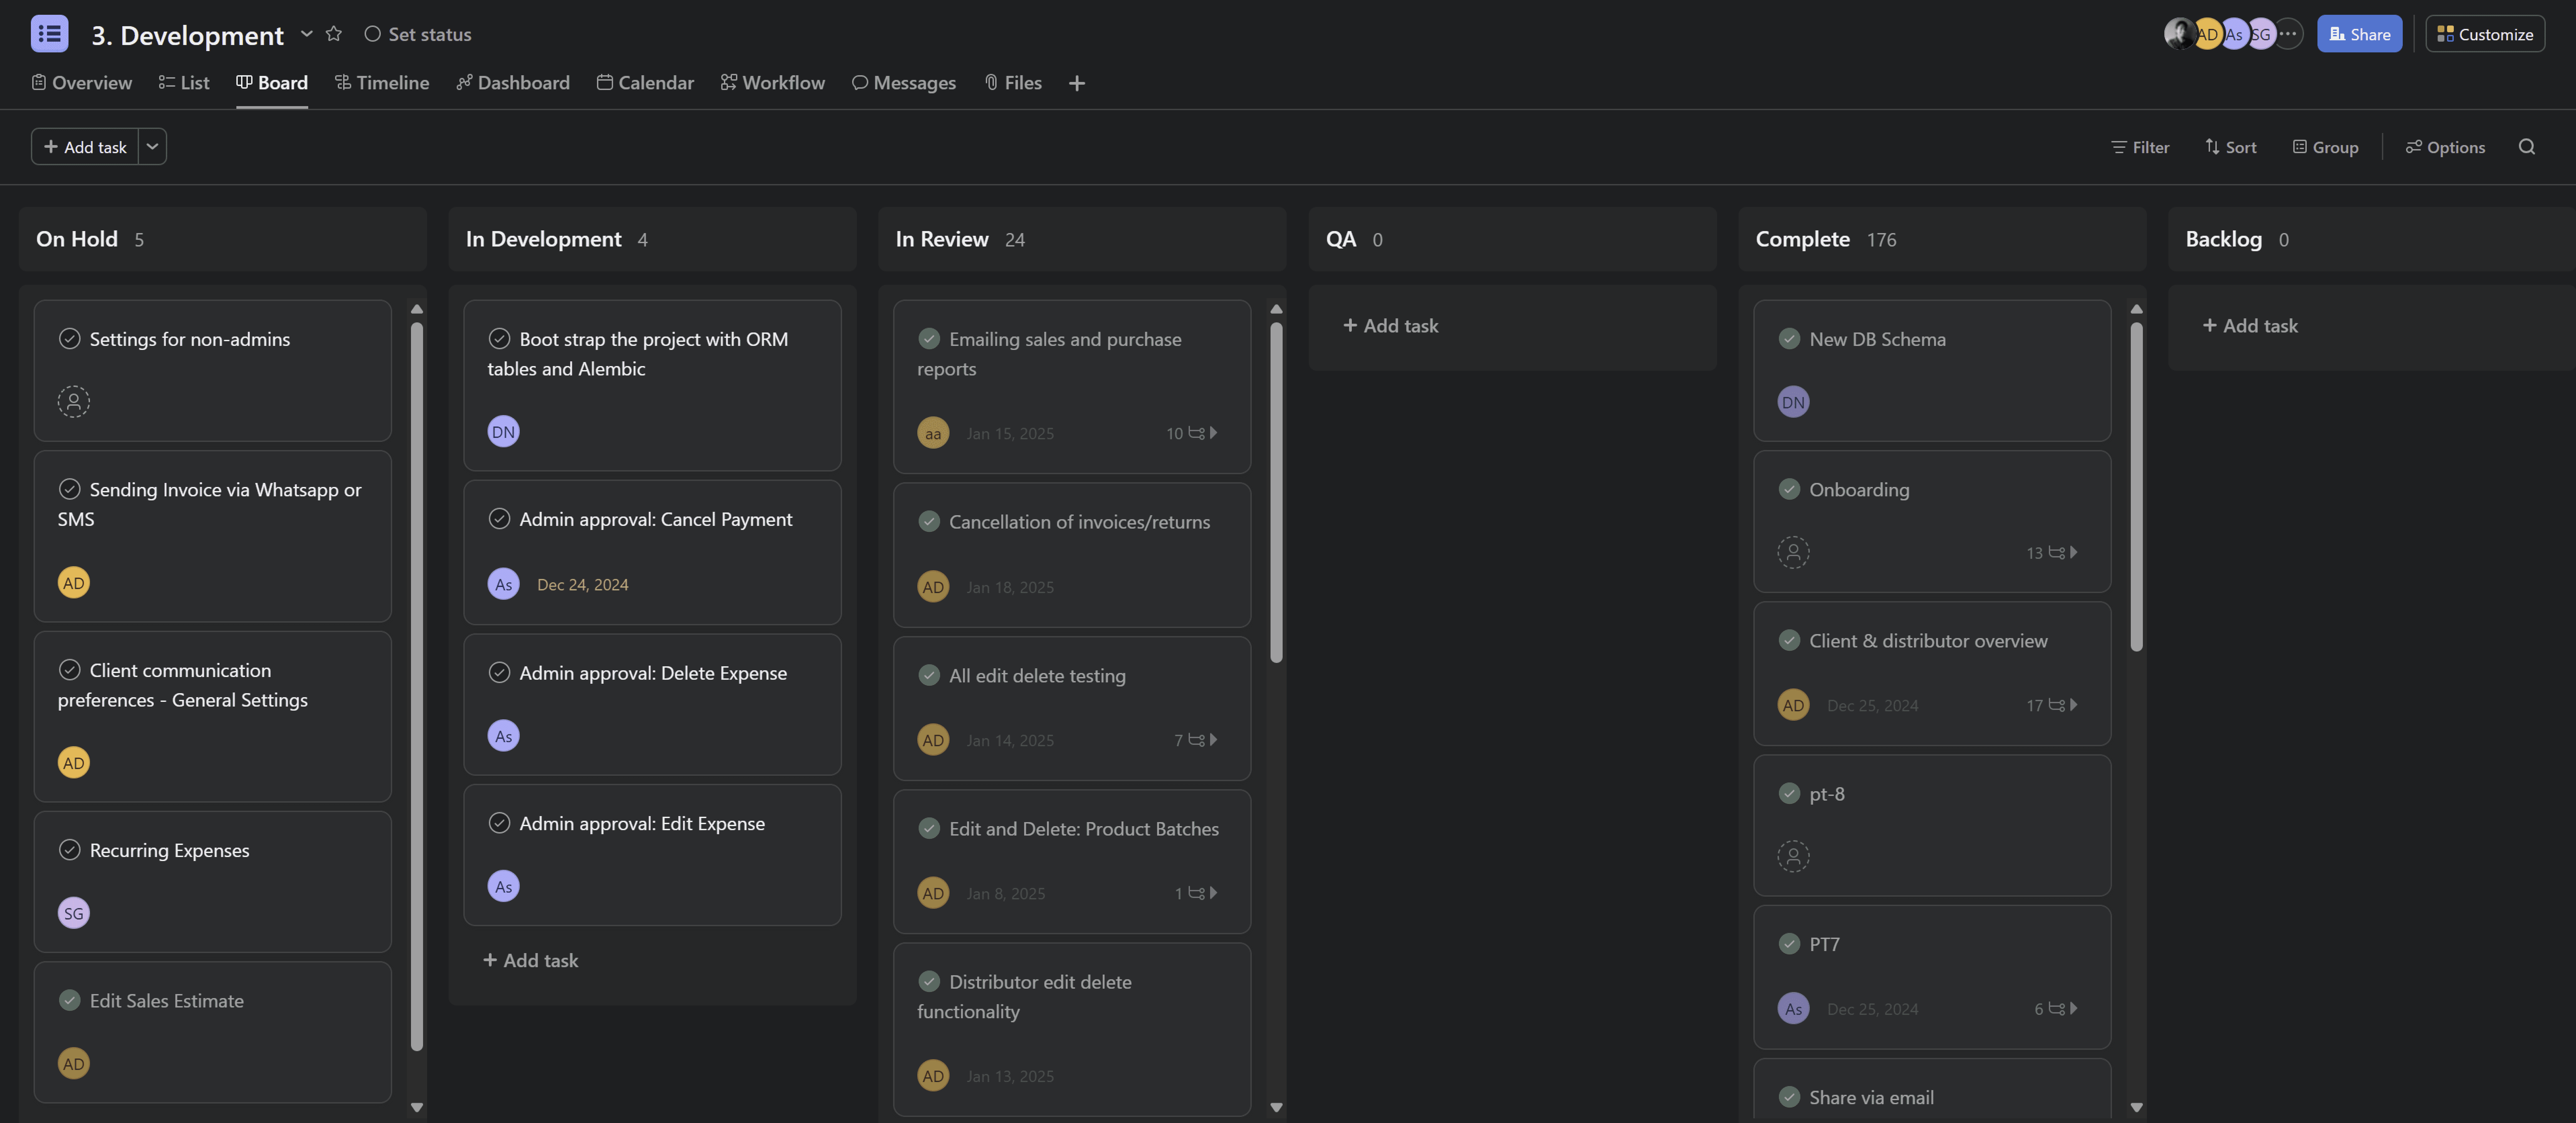Click Set status circle

(x=372, y=34)
